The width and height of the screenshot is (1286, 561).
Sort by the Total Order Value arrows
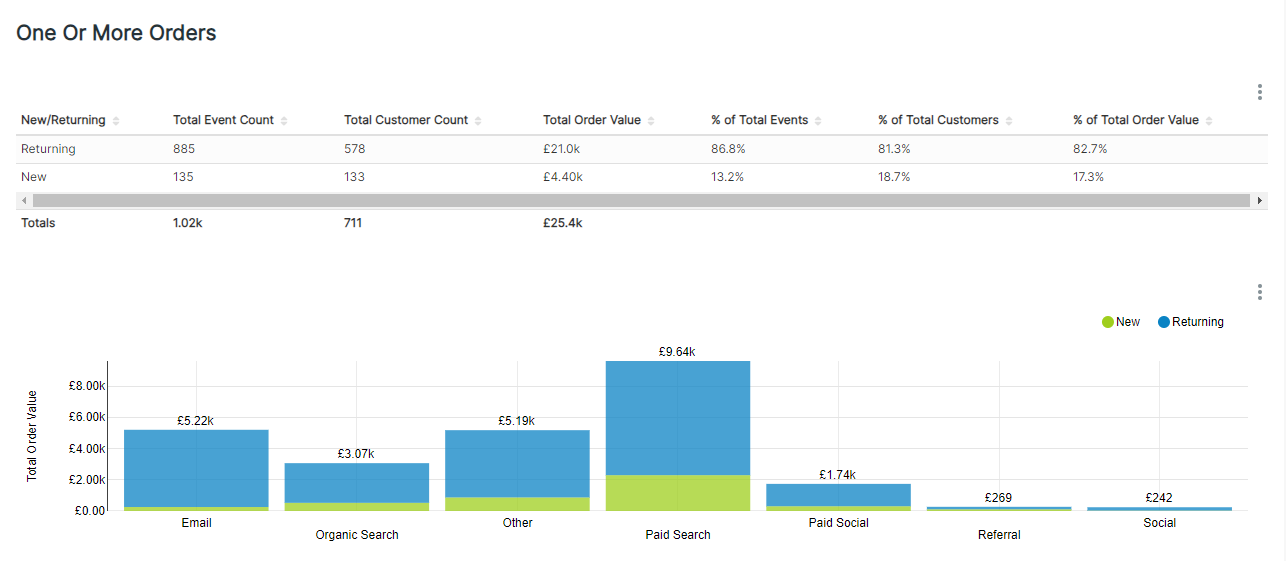tap(651, 121)
